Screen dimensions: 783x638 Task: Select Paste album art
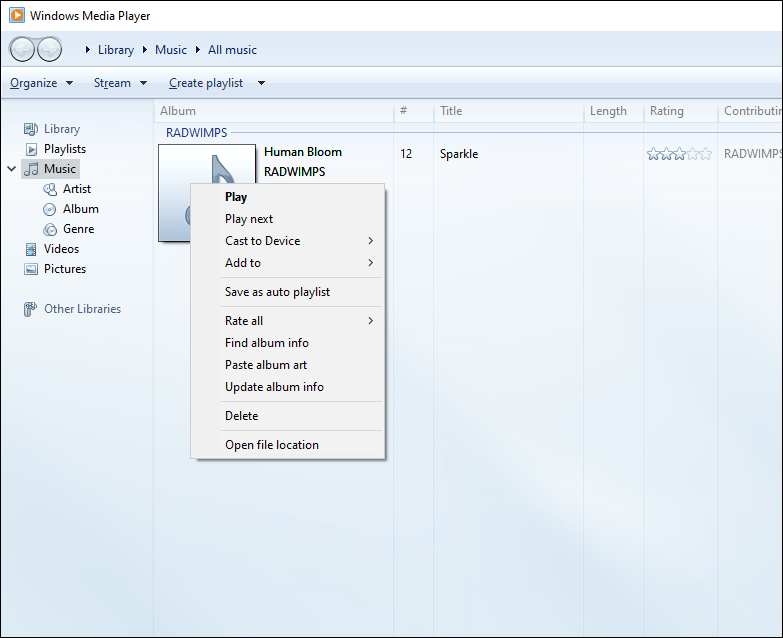(288, 364)
